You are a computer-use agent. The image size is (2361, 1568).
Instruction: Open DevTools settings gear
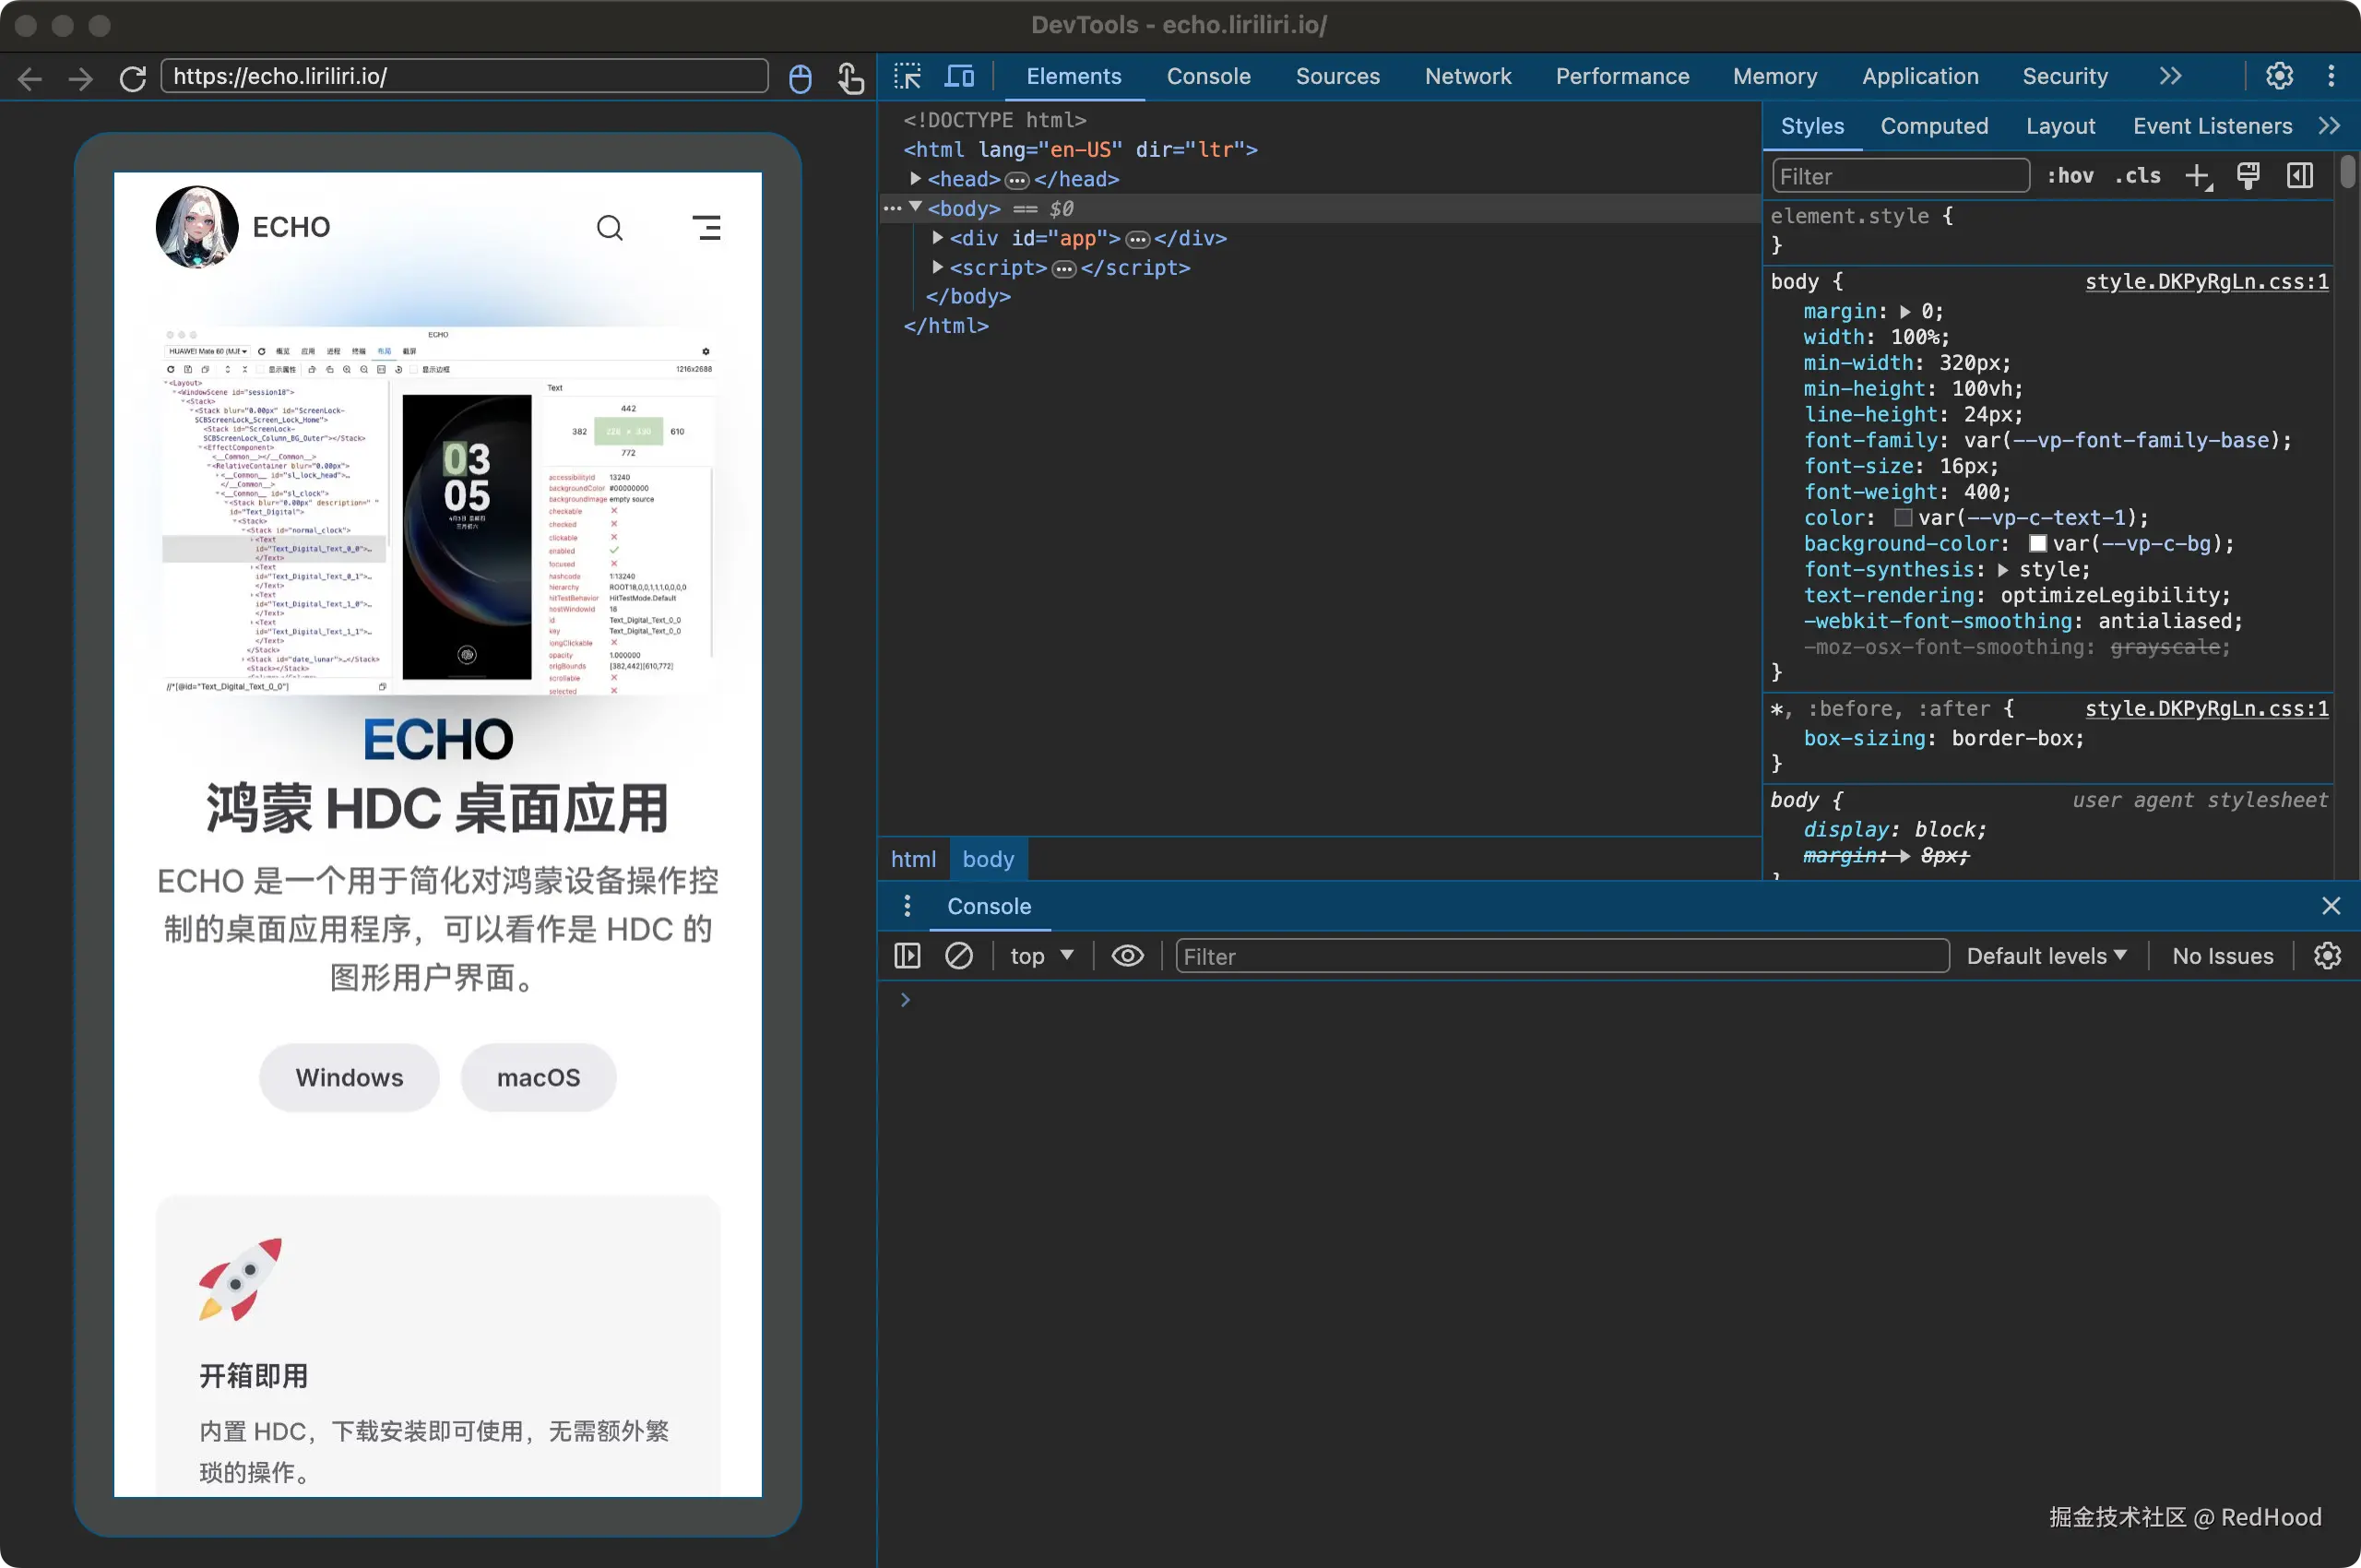click(2278, 75)
